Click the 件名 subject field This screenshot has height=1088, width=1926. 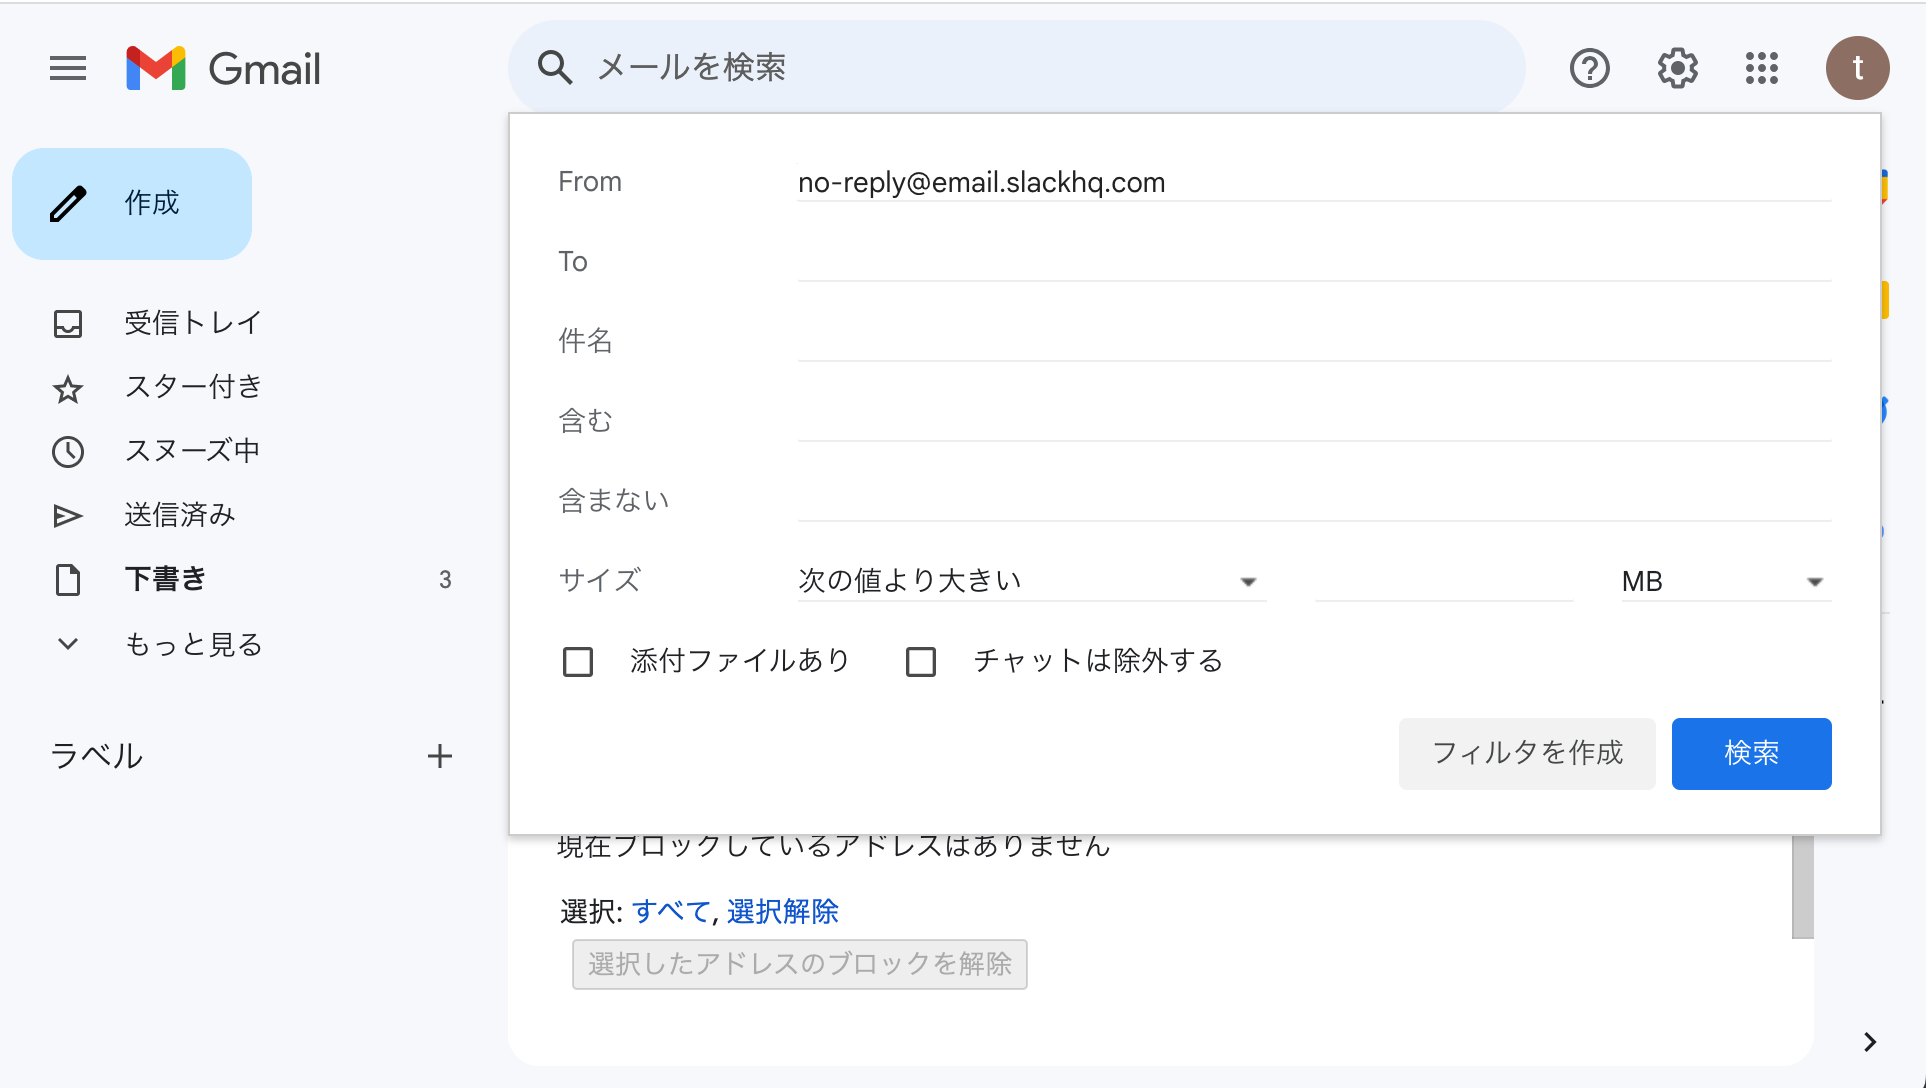pos(1314,342)
